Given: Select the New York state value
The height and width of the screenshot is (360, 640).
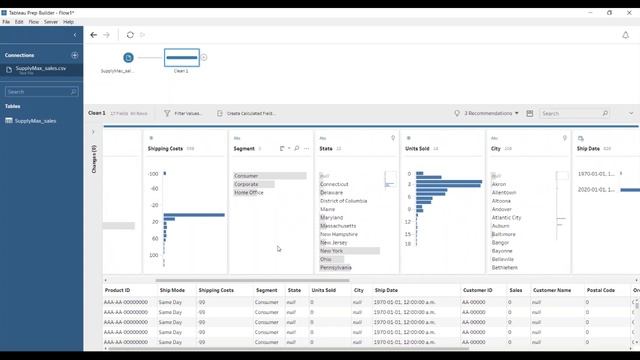Looking at the screenshot, I should (x=349, y=251).
